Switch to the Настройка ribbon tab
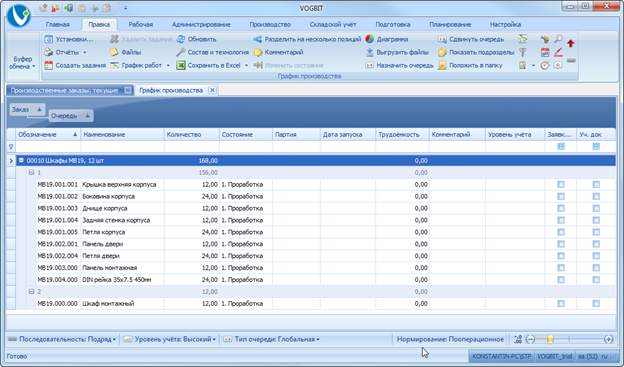This screenshot has width=624, height=367. 505,24
